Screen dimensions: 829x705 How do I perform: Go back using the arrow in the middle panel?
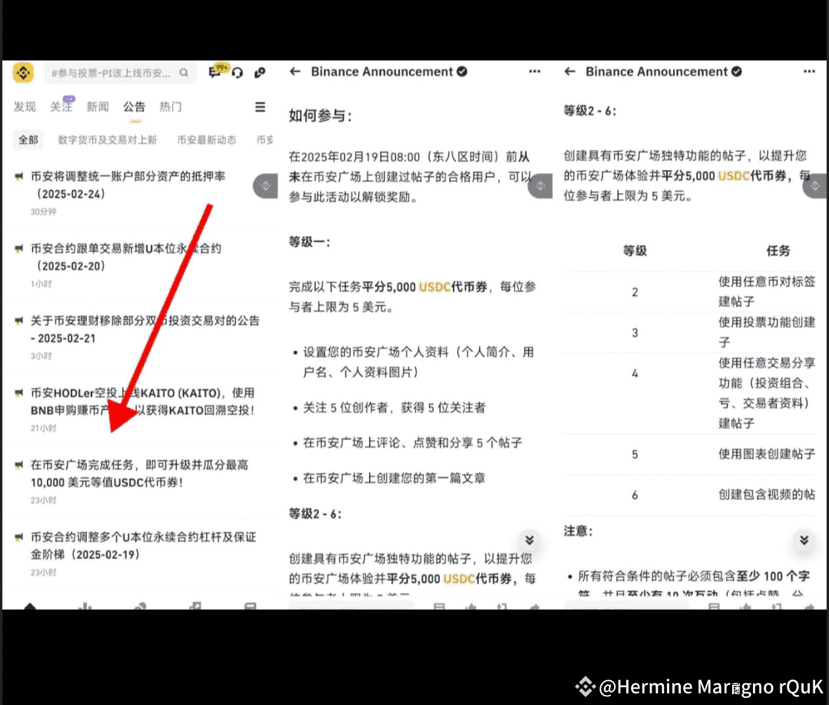click(x=295, y=72)
